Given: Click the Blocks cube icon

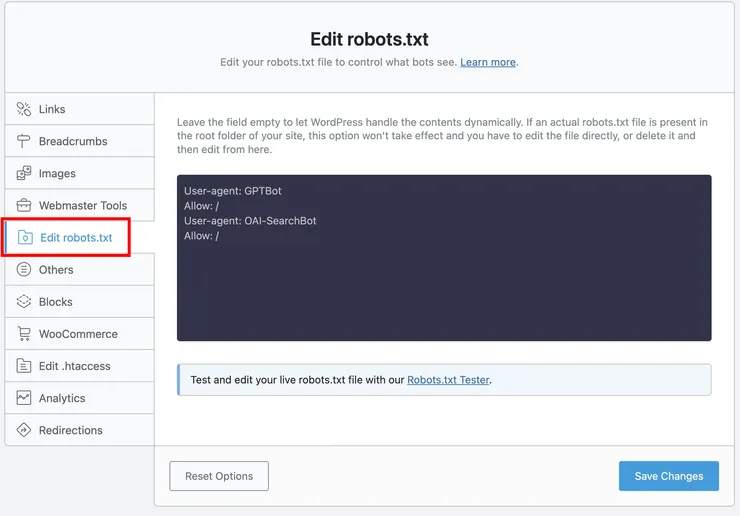Looking at the screenshot, I should 24,302.
